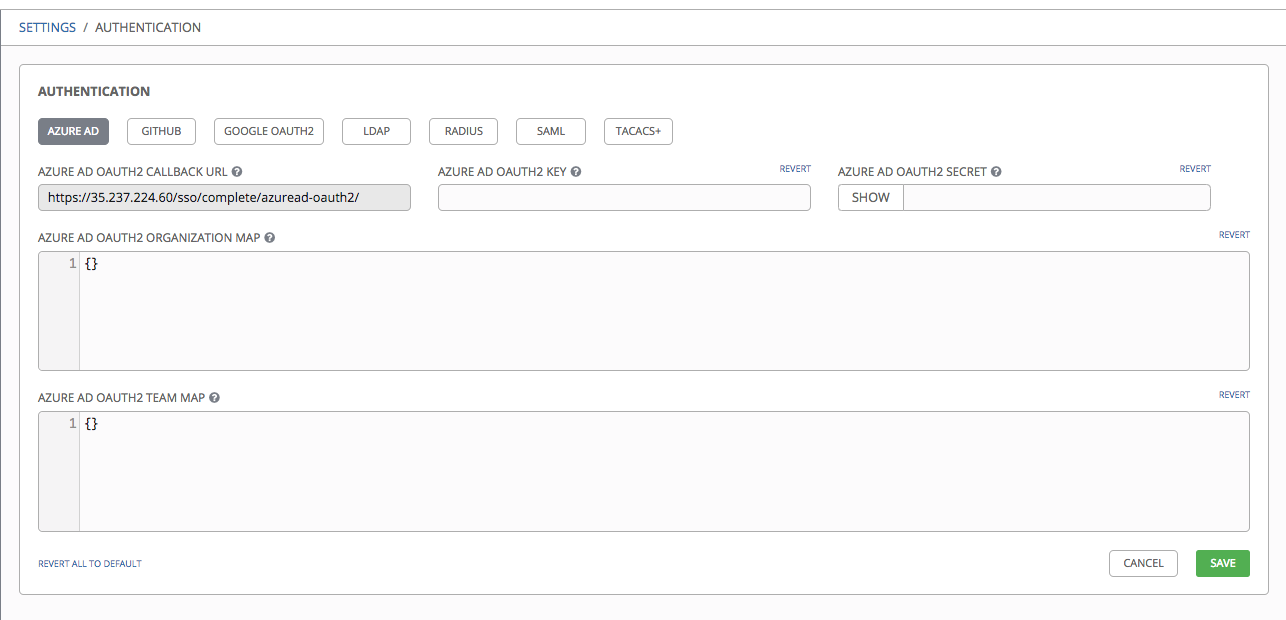Navigate back via the Settings breadcrumb
The height and width of the screenshot is (620, 1286).
pos(47,27)
